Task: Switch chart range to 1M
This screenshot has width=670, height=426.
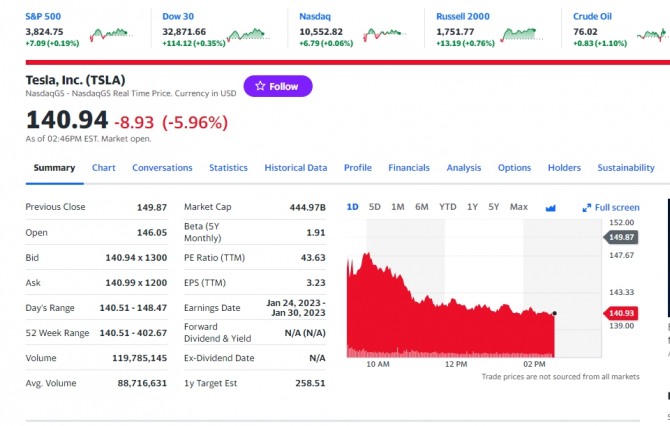Action: [398, 207]
